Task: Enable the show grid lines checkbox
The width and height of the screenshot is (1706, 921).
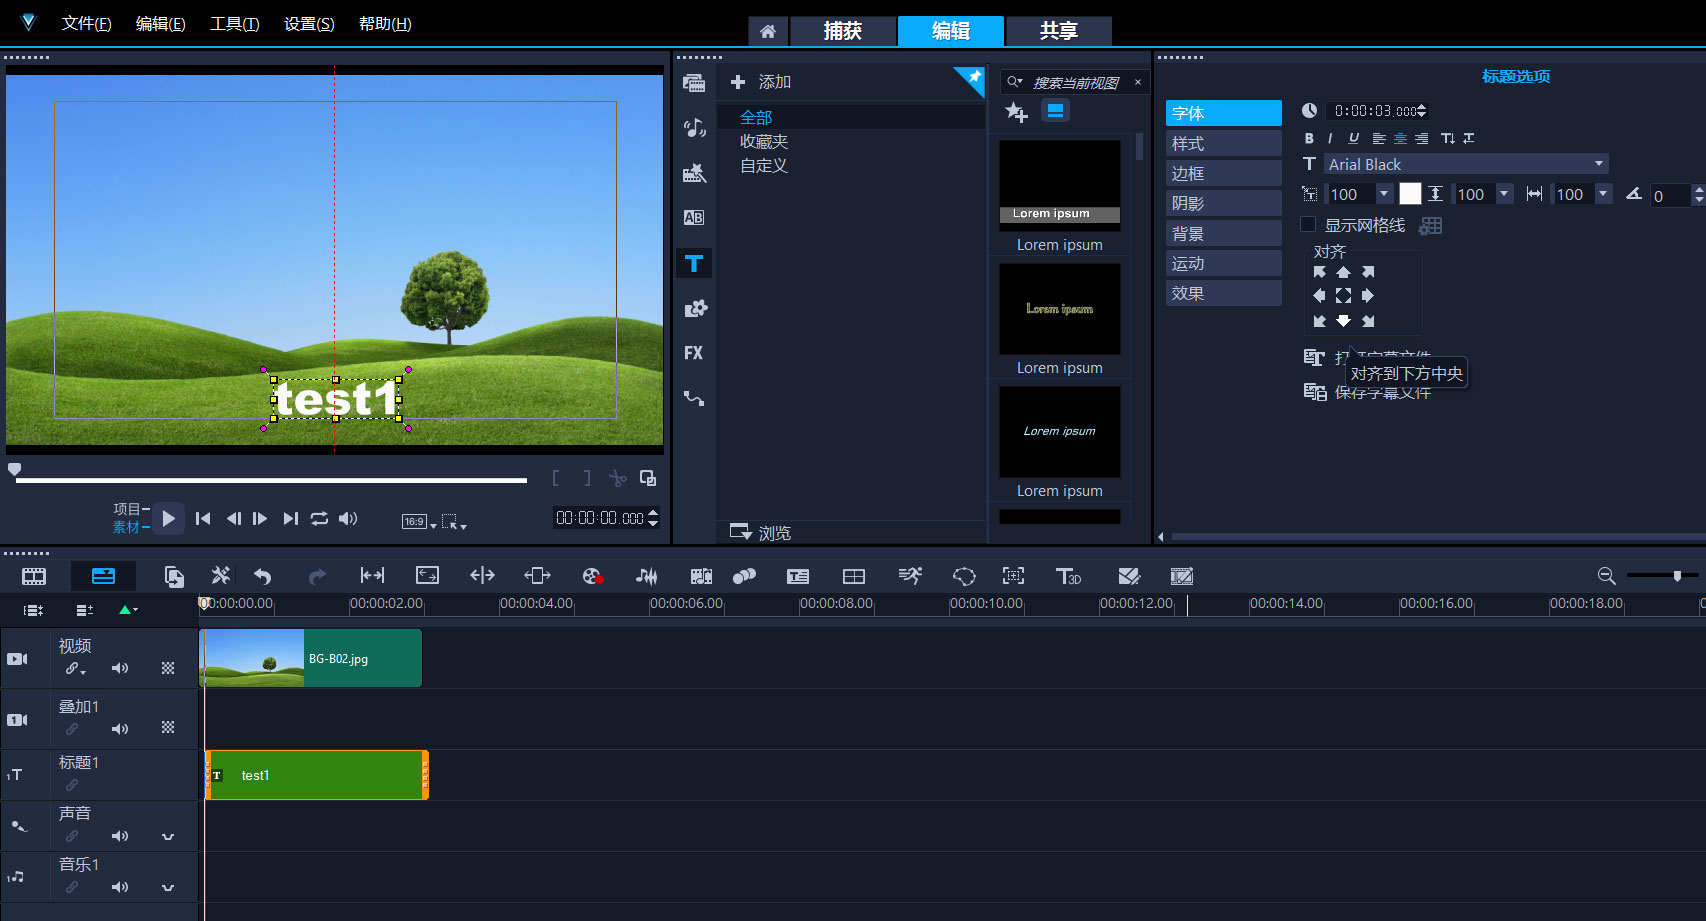Action: click(x=1308, y=225)
